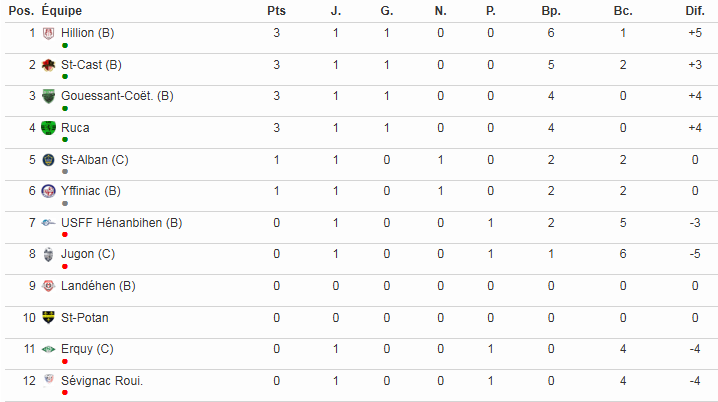Click the St-Cast (B) team logo
This screenshot has width=718, height=402.
(48, 65)
